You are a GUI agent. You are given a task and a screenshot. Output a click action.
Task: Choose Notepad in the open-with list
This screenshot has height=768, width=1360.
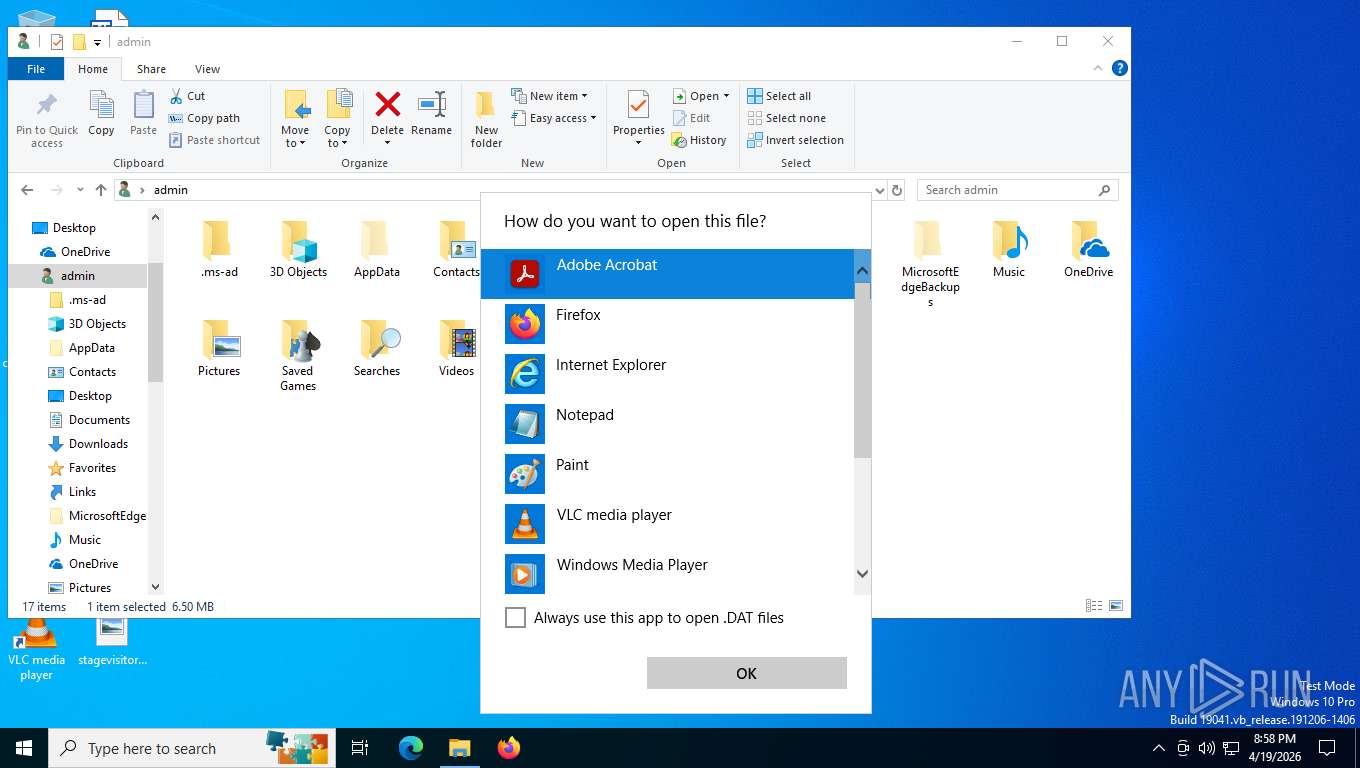coord(667,424)
